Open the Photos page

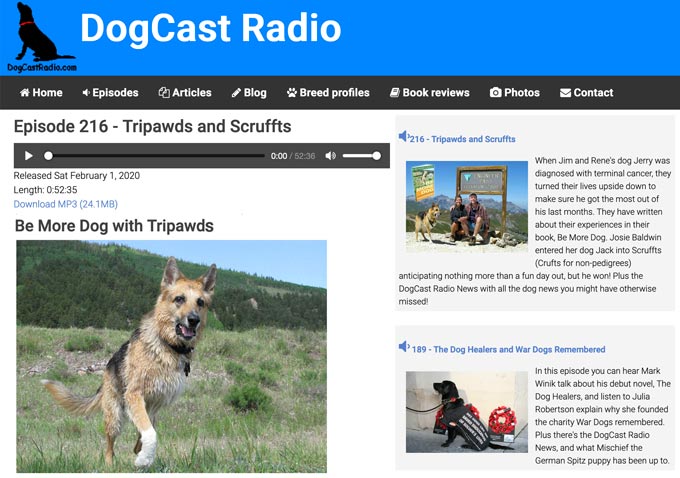(x=515, y=92)
